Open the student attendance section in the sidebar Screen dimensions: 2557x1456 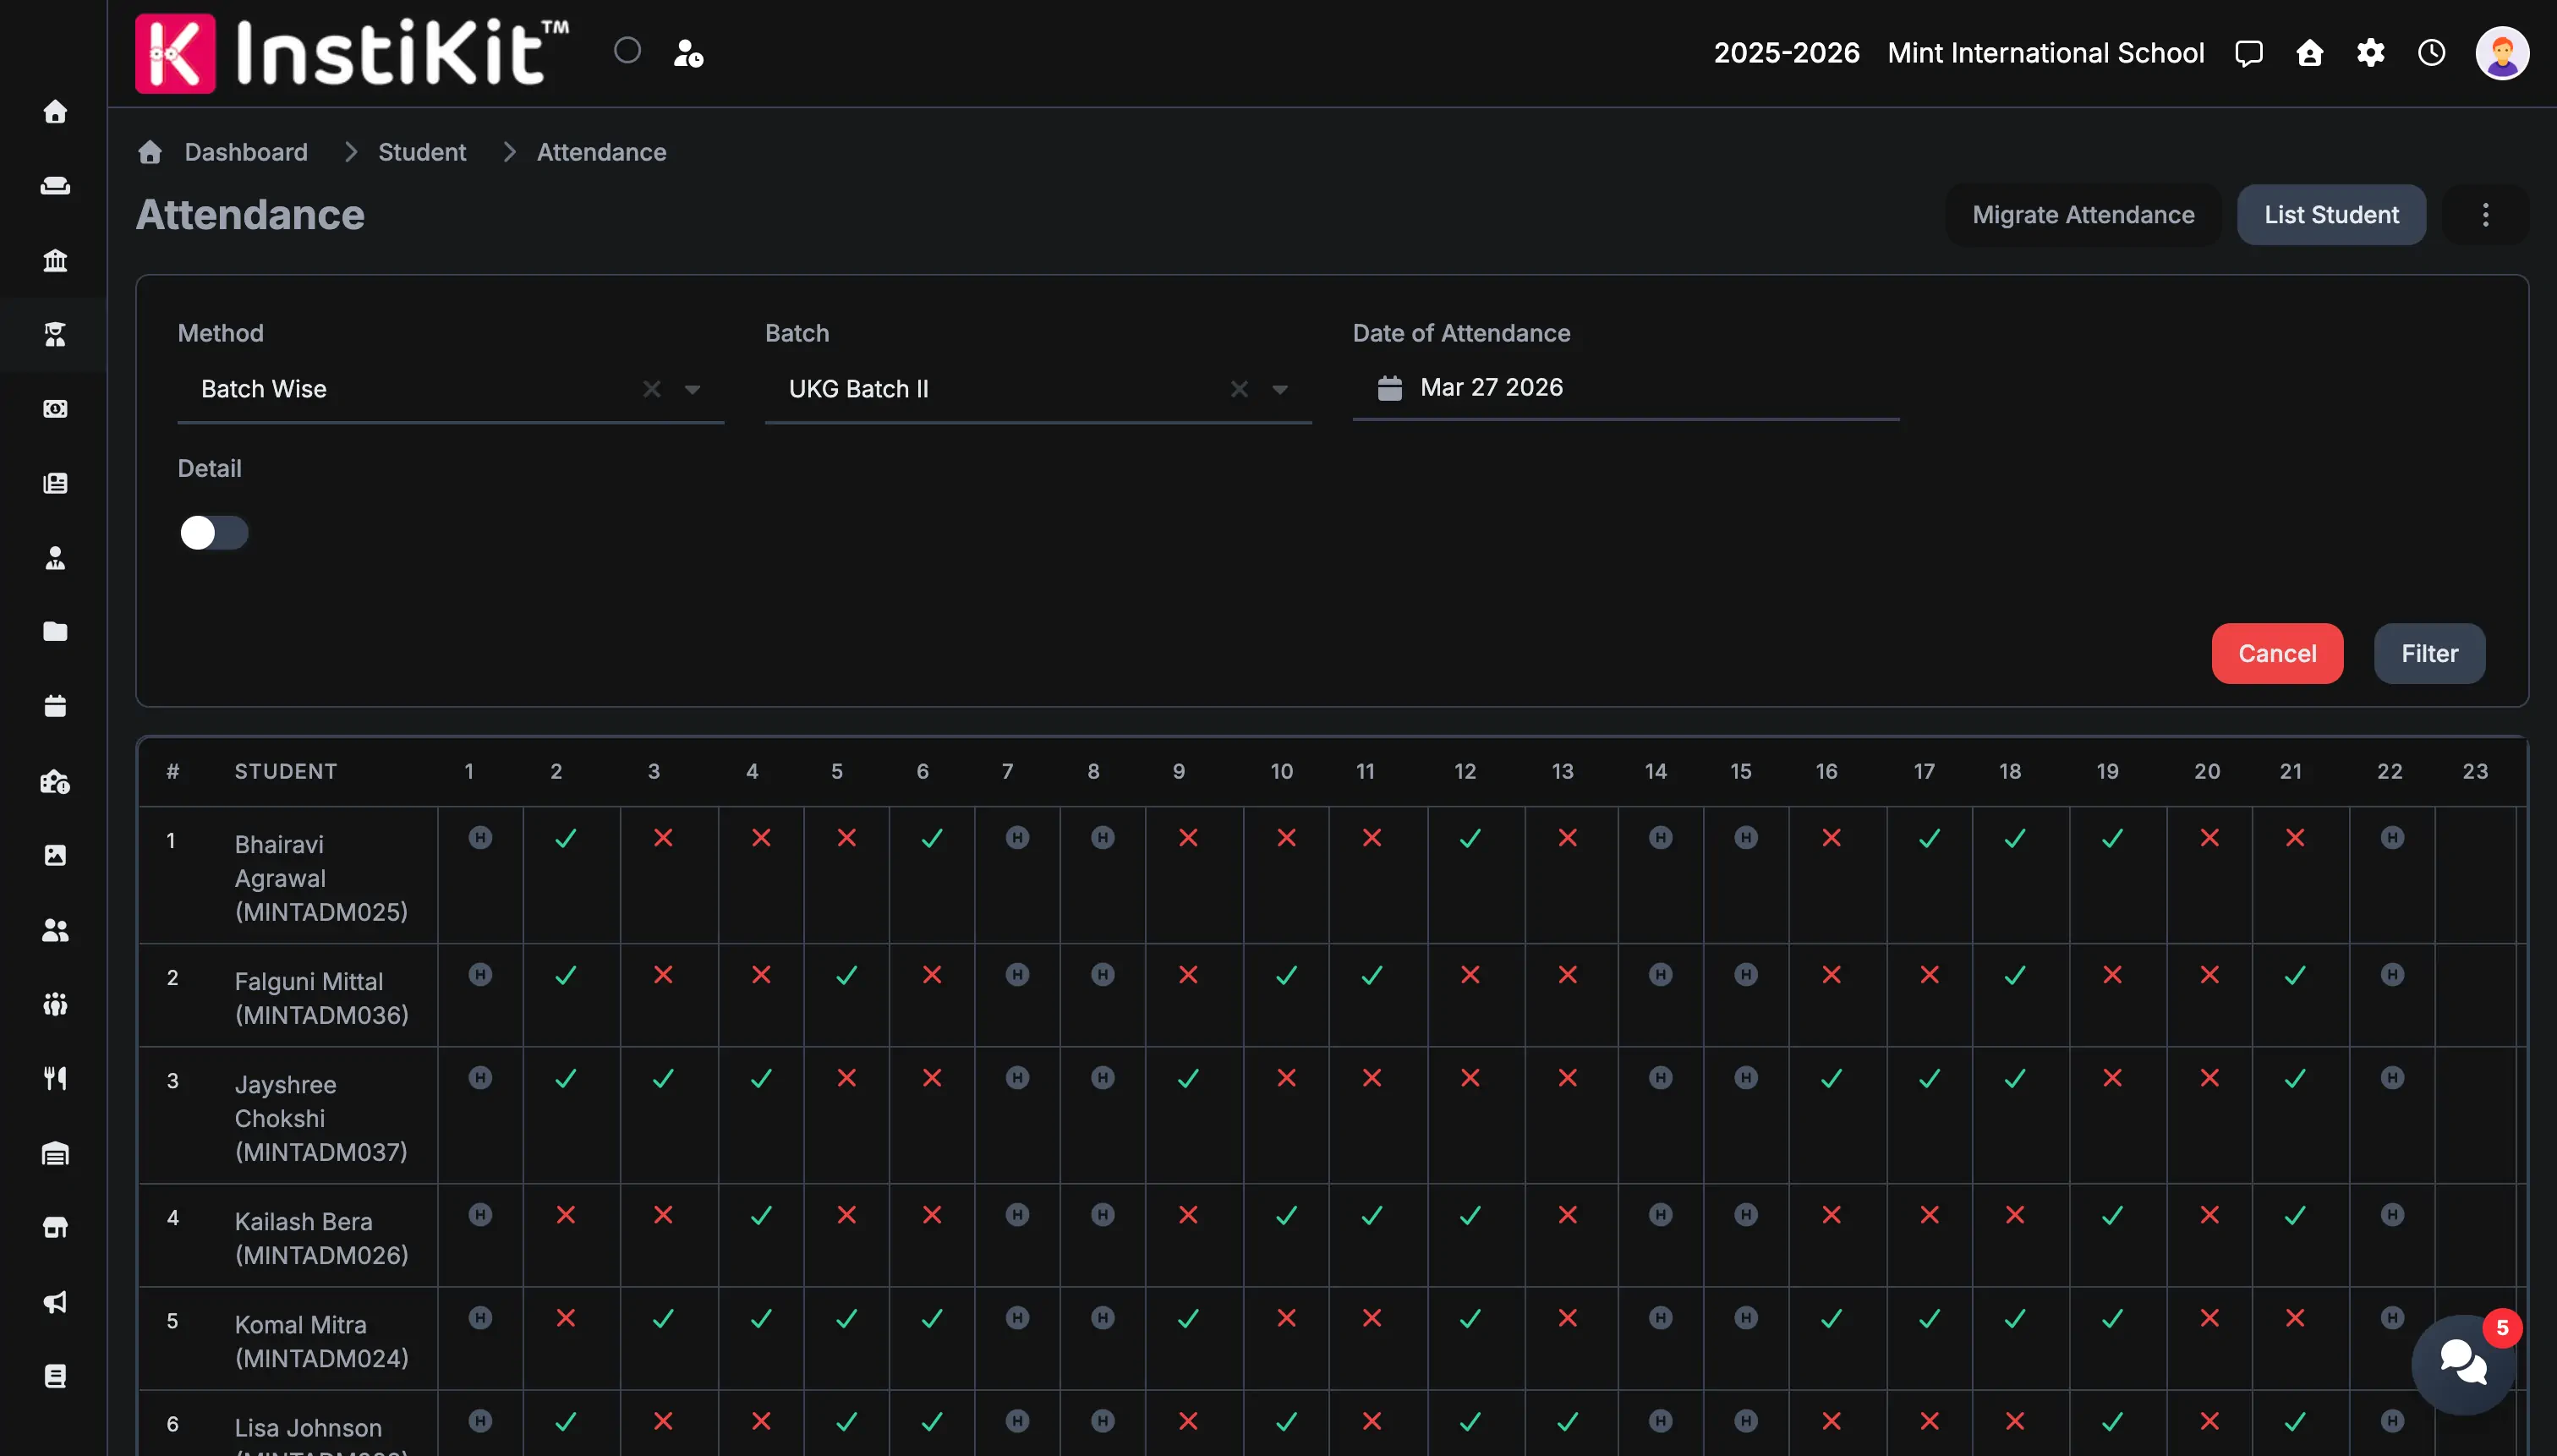pyautogui.click(x=55, y=335)
